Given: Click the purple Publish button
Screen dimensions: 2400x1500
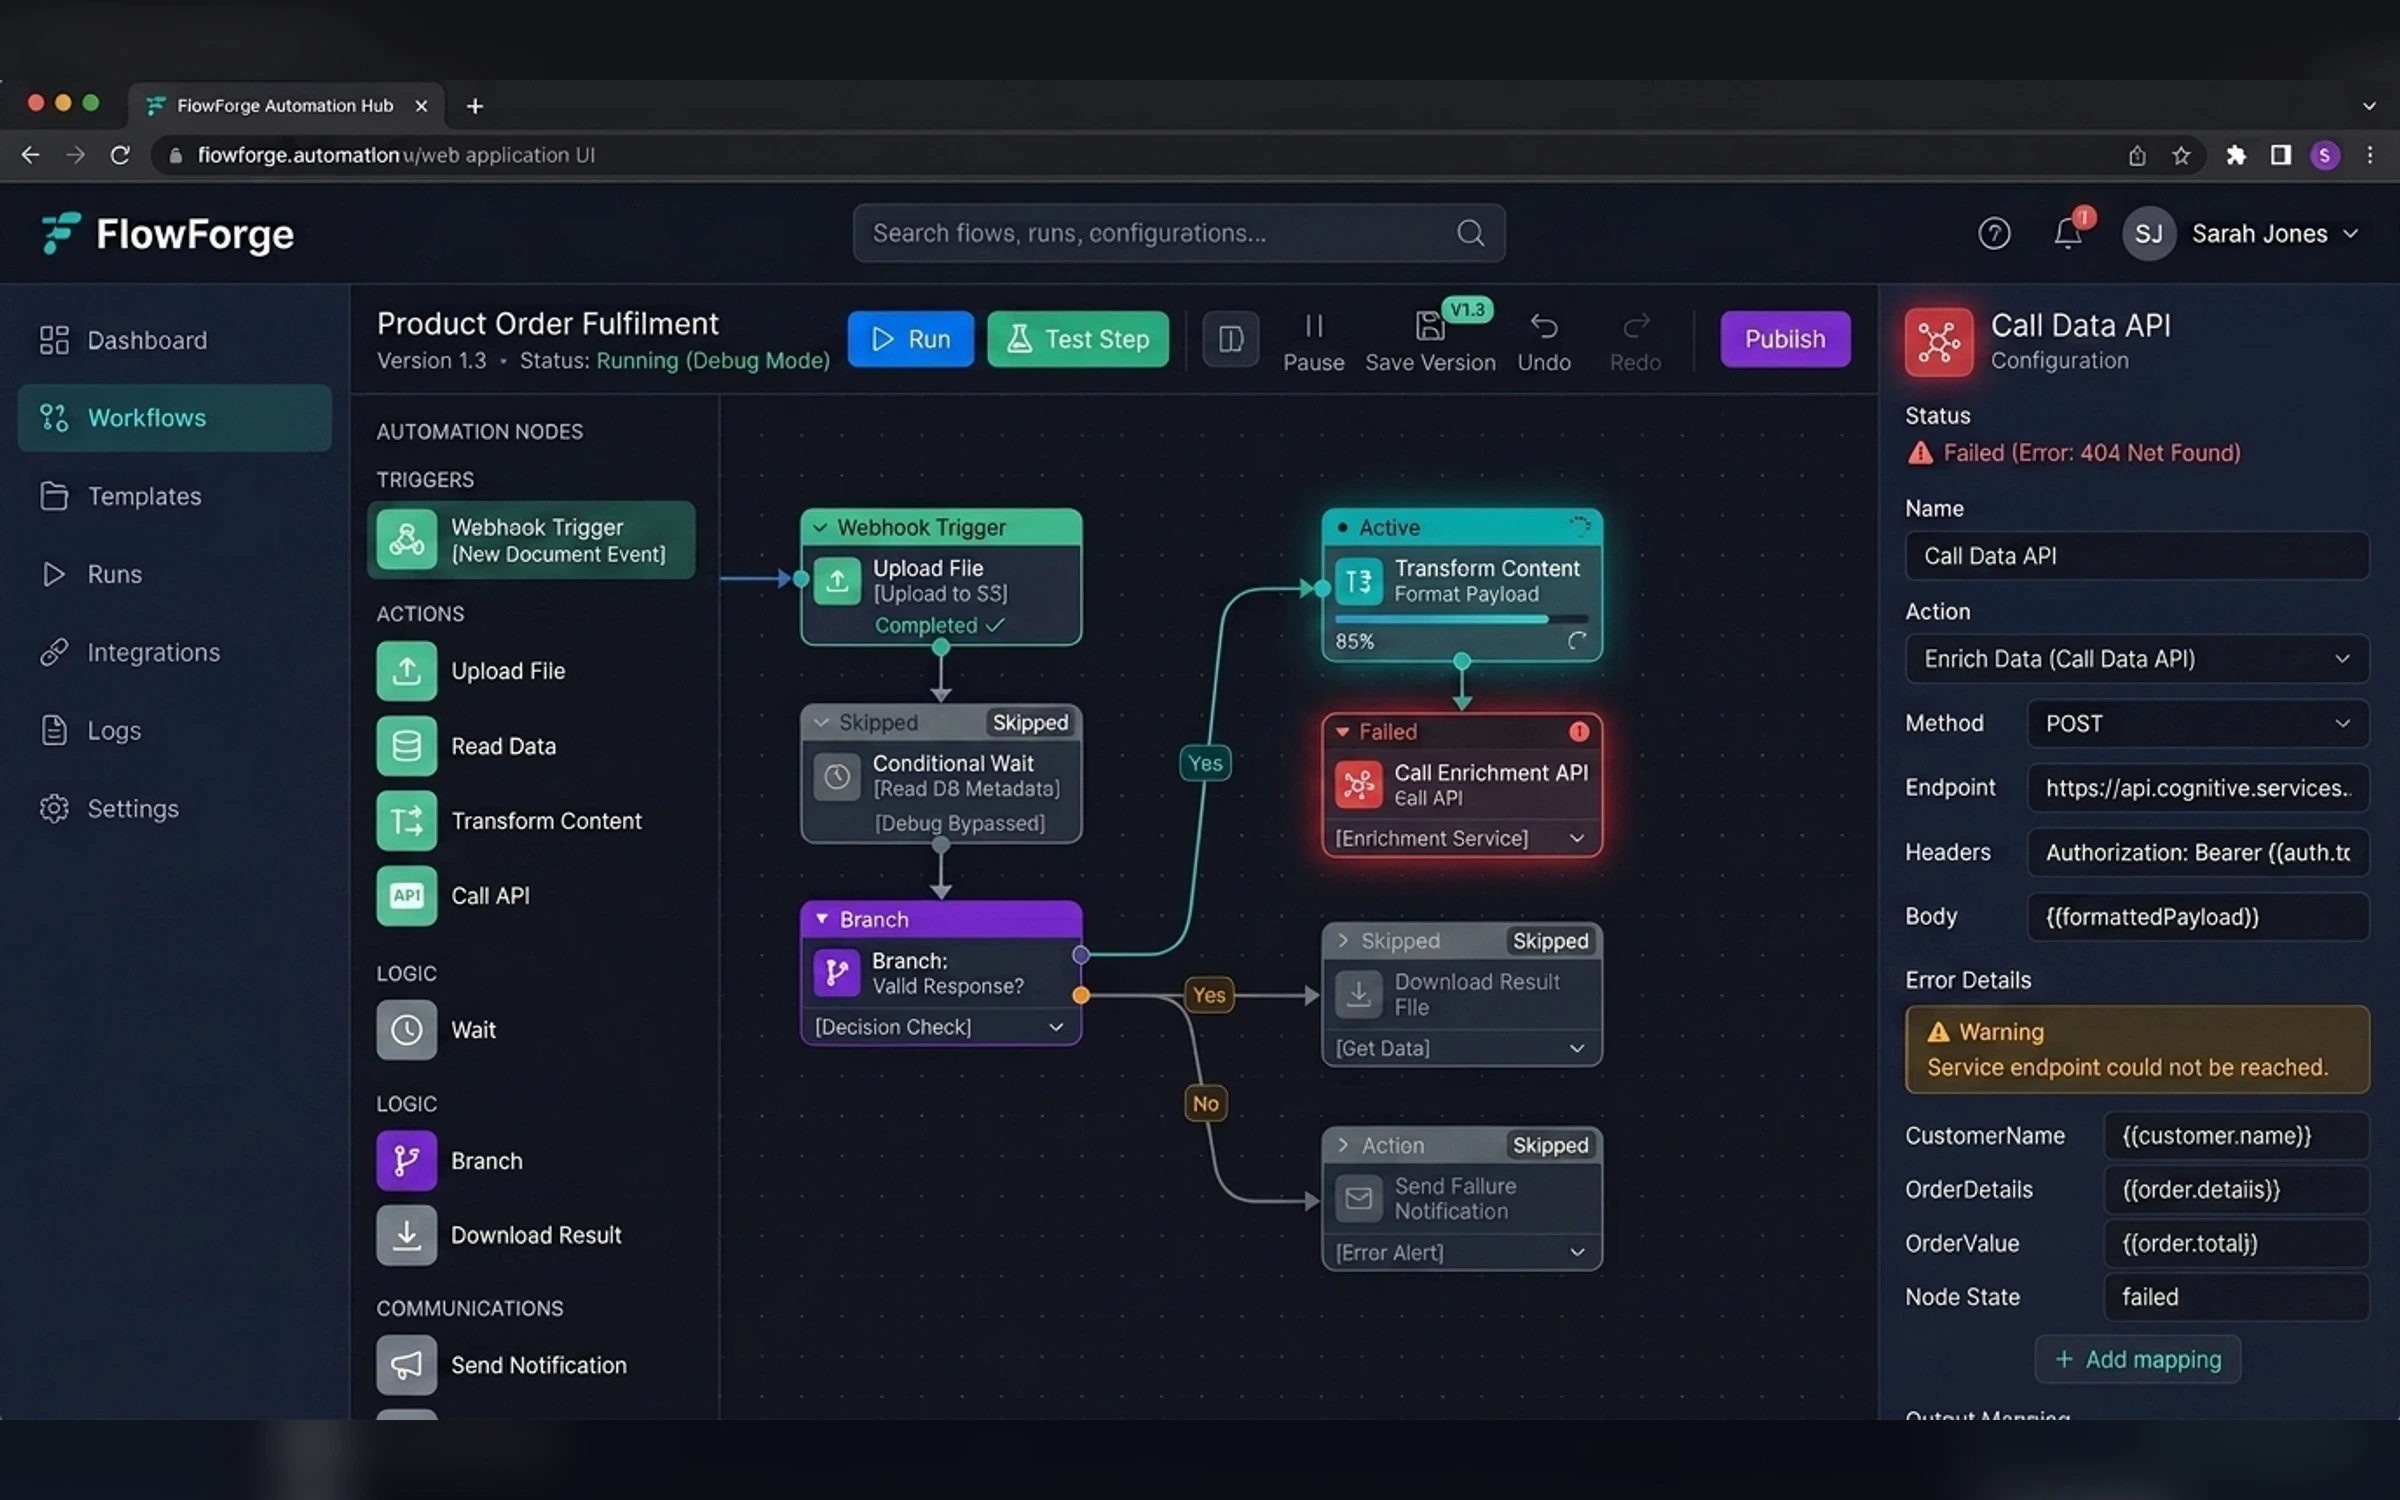Looking at the screenshot, I should (x=1785, y=339).
